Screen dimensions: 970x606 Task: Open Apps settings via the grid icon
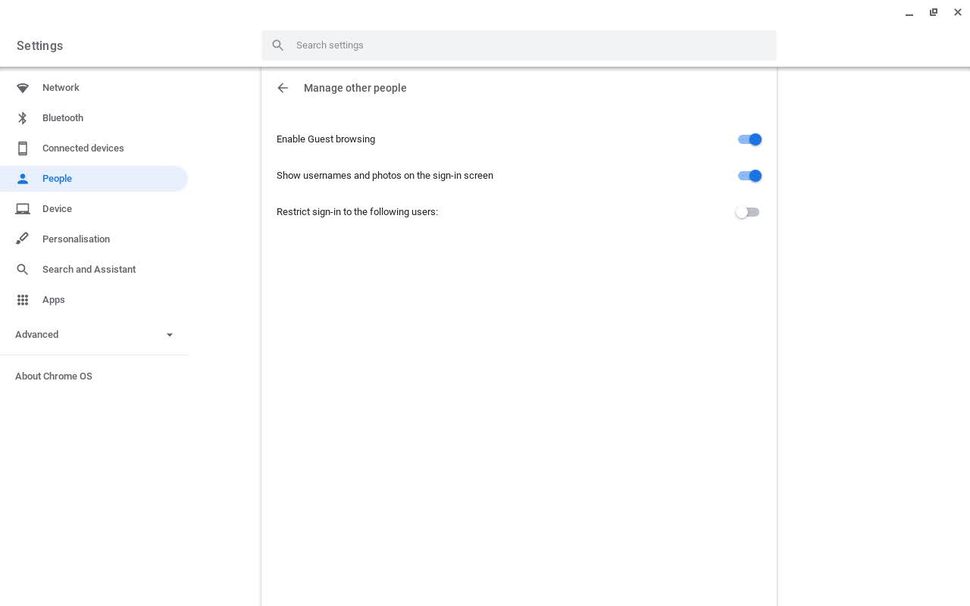[22, 299]
